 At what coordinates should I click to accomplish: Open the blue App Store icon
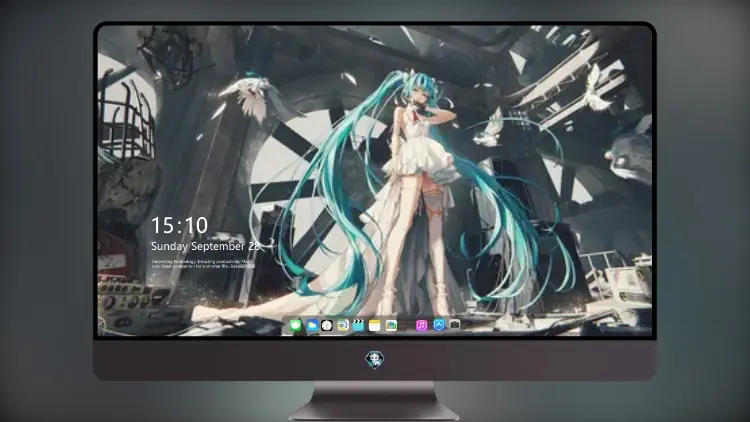coord(439,325)
